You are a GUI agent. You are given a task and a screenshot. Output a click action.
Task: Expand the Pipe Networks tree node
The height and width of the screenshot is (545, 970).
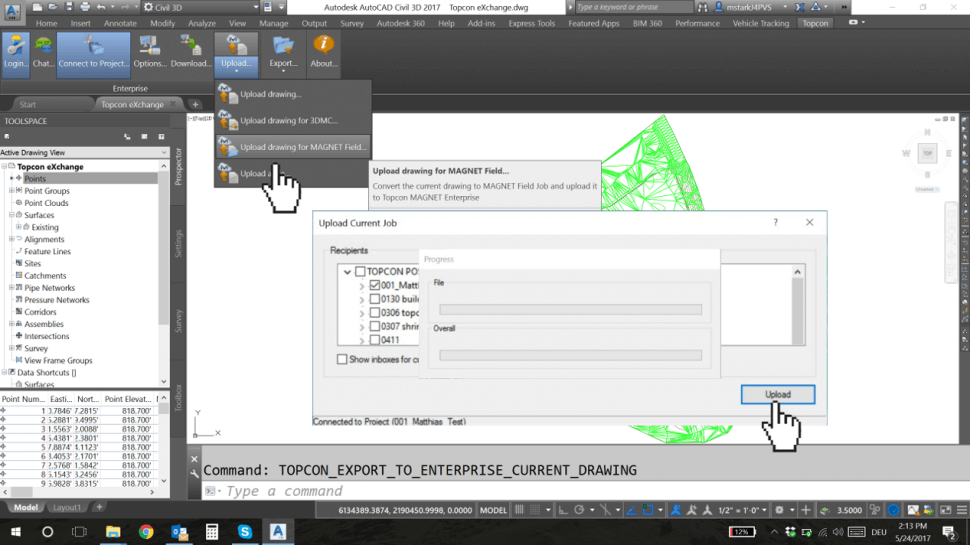pyautogui.click(x=11, y=288)
